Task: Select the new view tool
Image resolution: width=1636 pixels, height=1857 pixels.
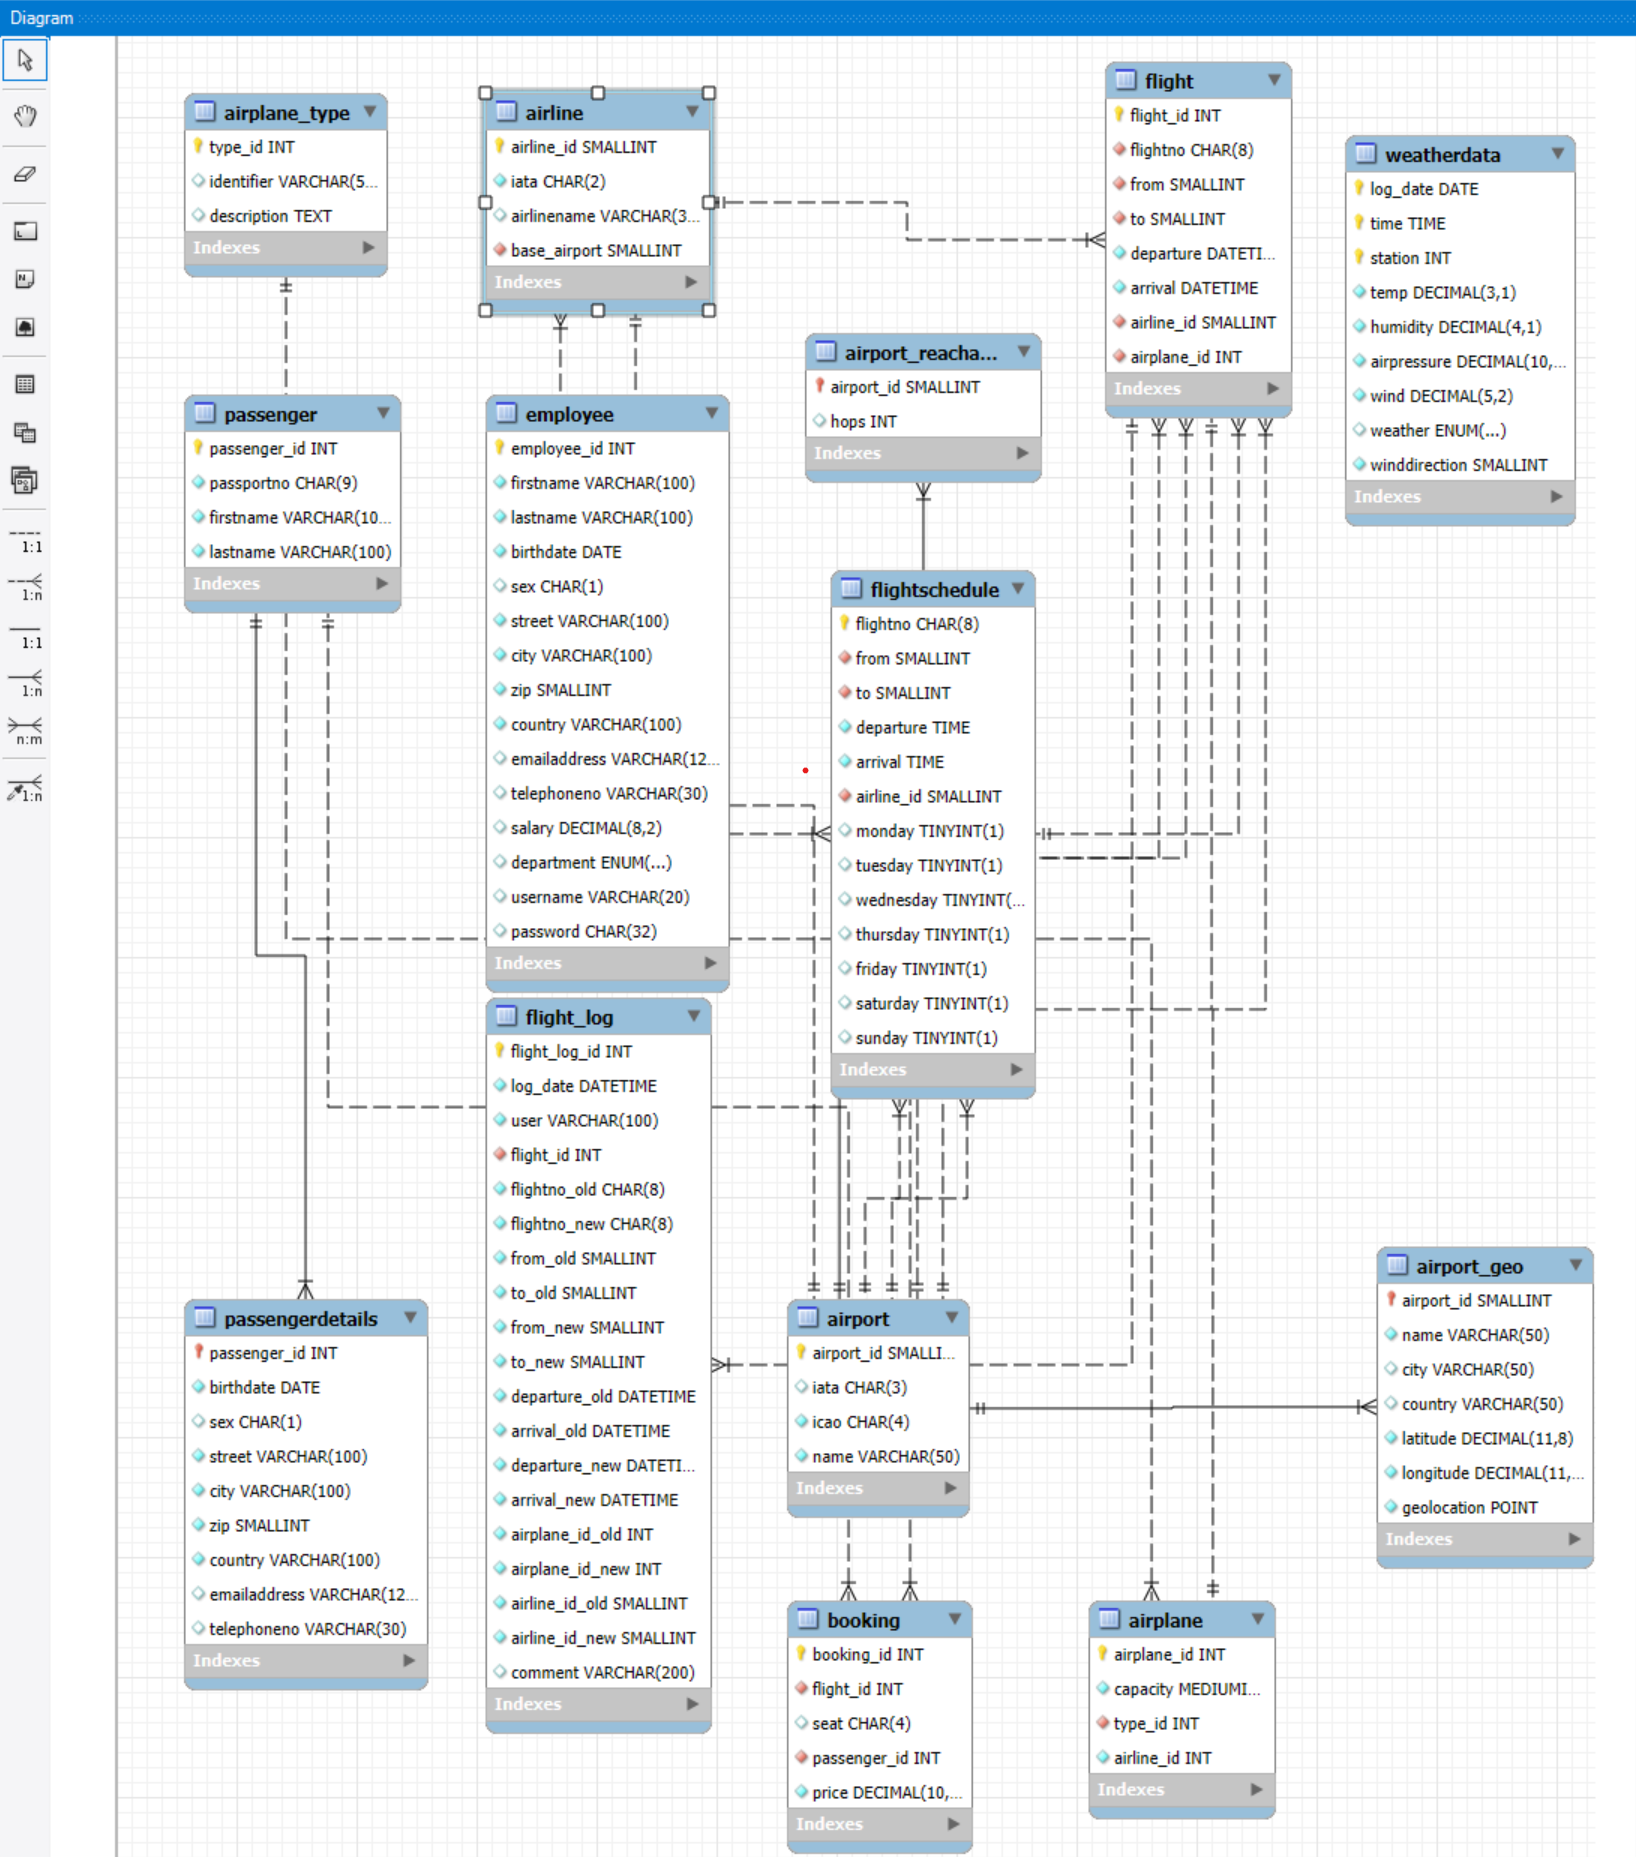Action: 25,432
